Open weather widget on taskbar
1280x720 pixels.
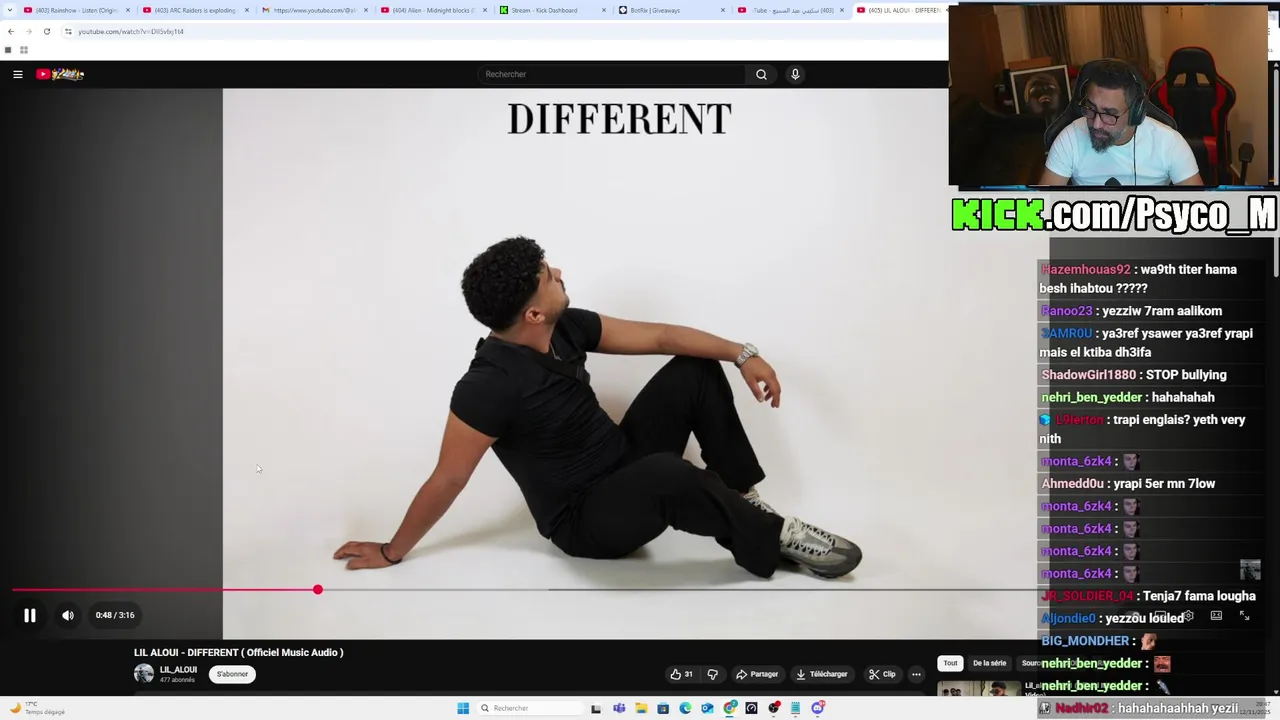click(x=38, y=708)
